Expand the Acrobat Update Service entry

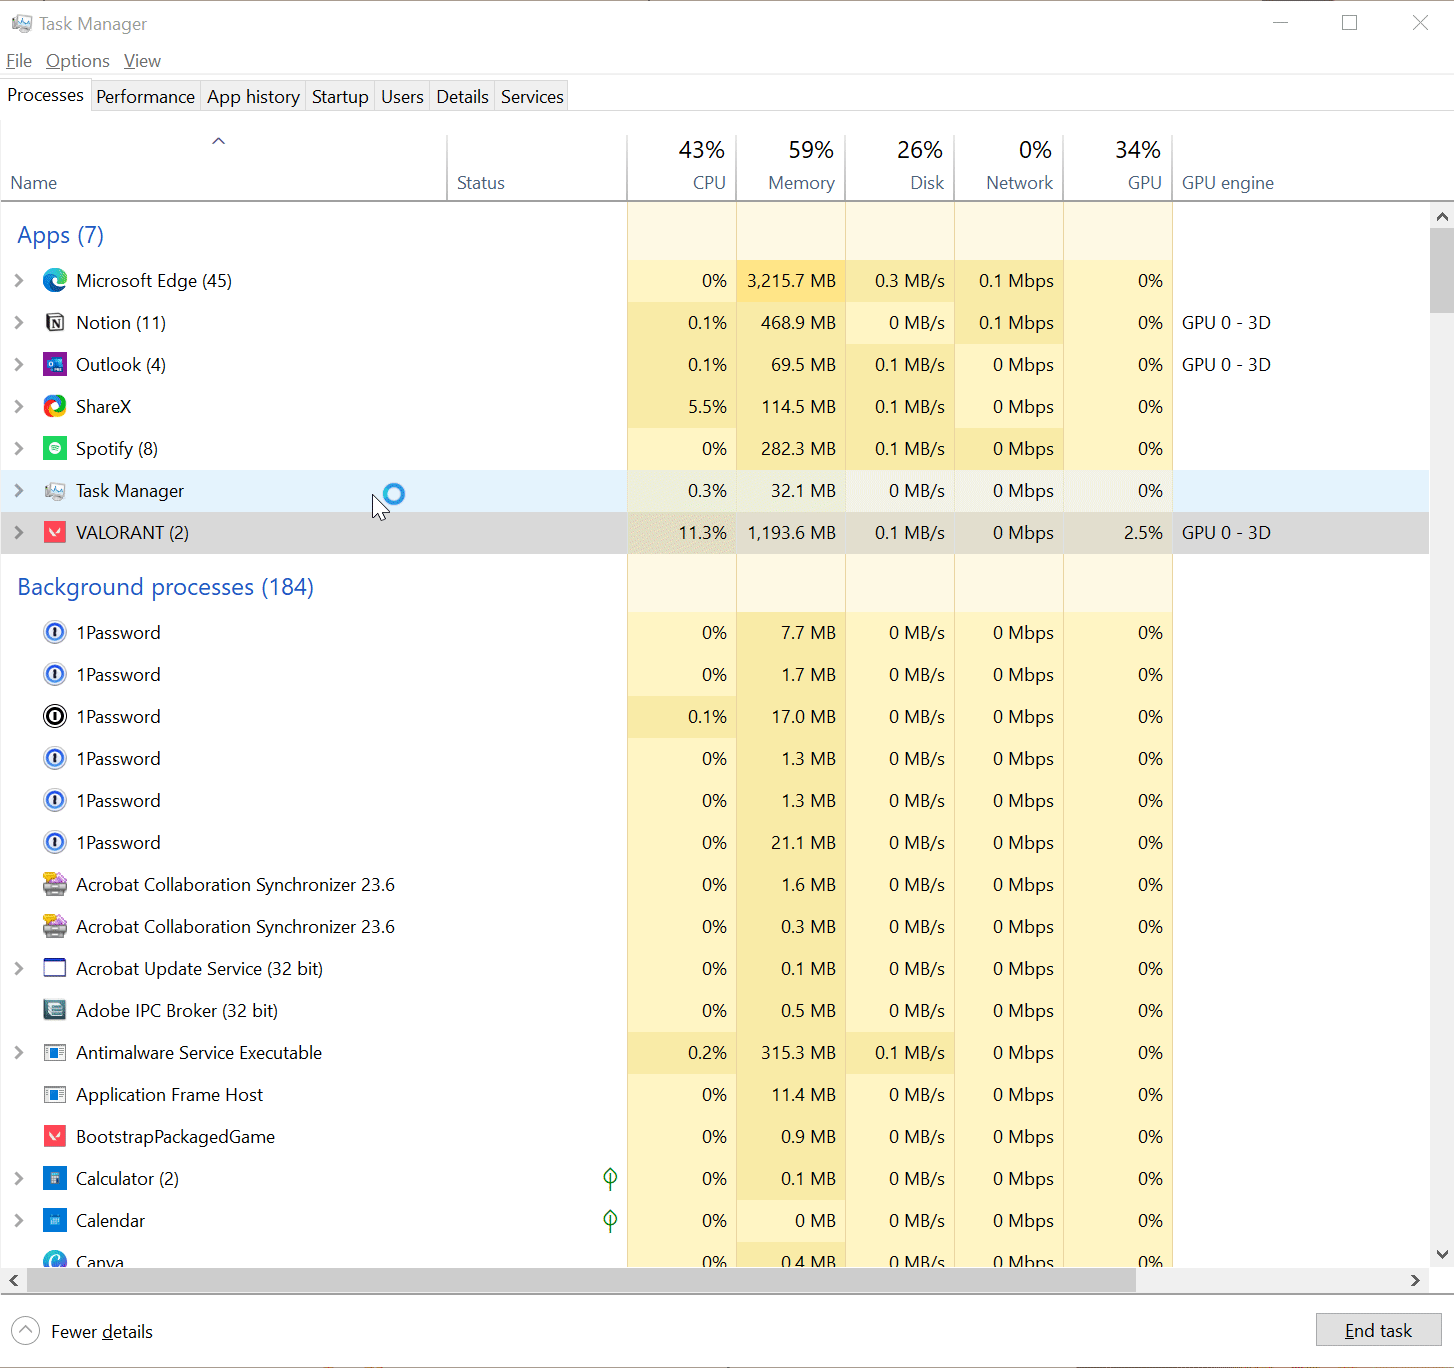click(x=19, y=969)
